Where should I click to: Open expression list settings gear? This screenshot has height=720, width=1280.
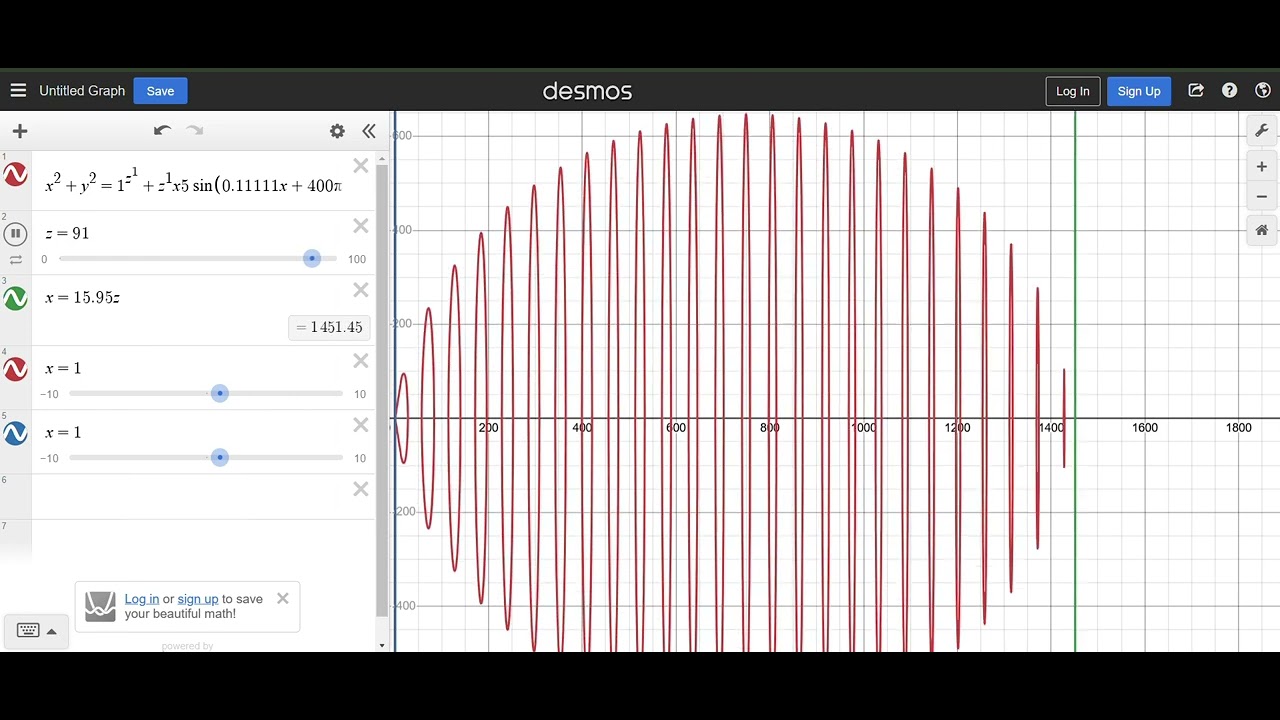click(337, 131)
